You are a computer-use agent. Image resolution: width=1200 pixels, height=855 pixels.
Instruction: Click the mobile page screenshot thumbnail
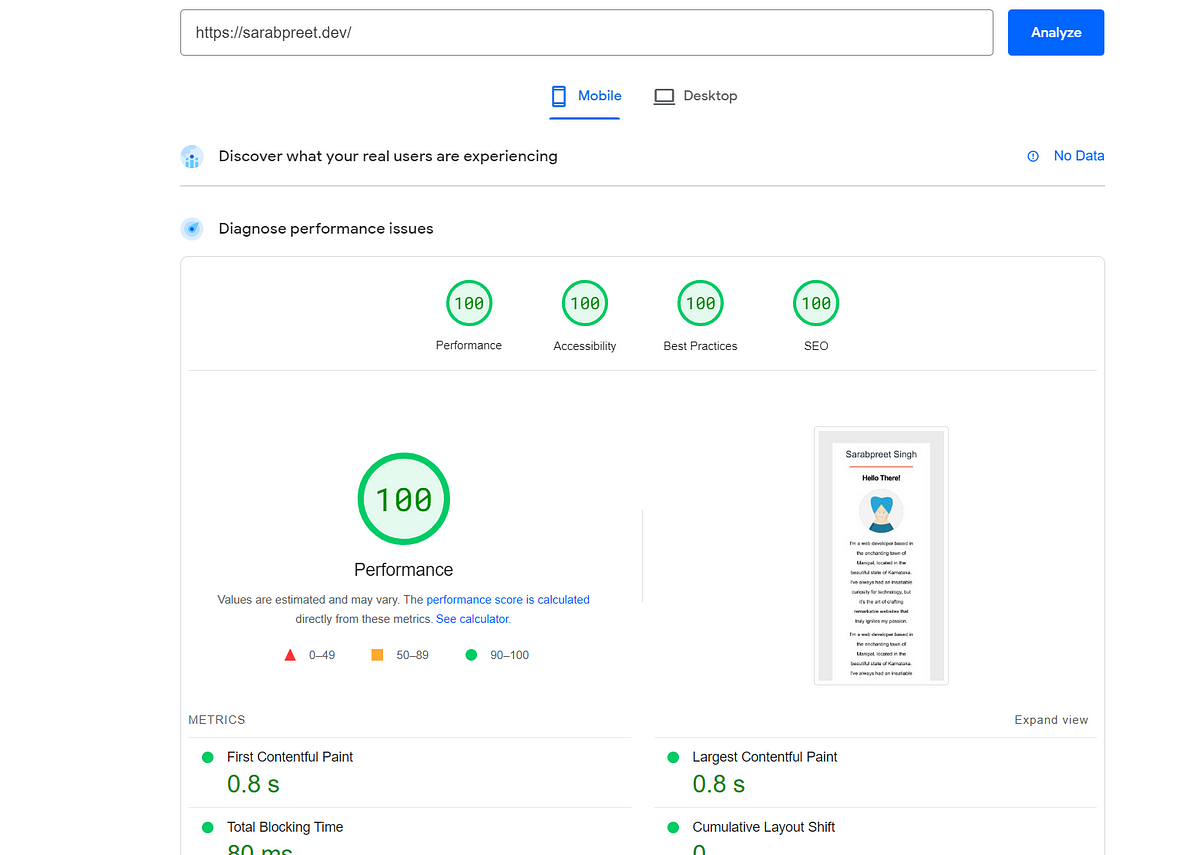pos(881,556)
